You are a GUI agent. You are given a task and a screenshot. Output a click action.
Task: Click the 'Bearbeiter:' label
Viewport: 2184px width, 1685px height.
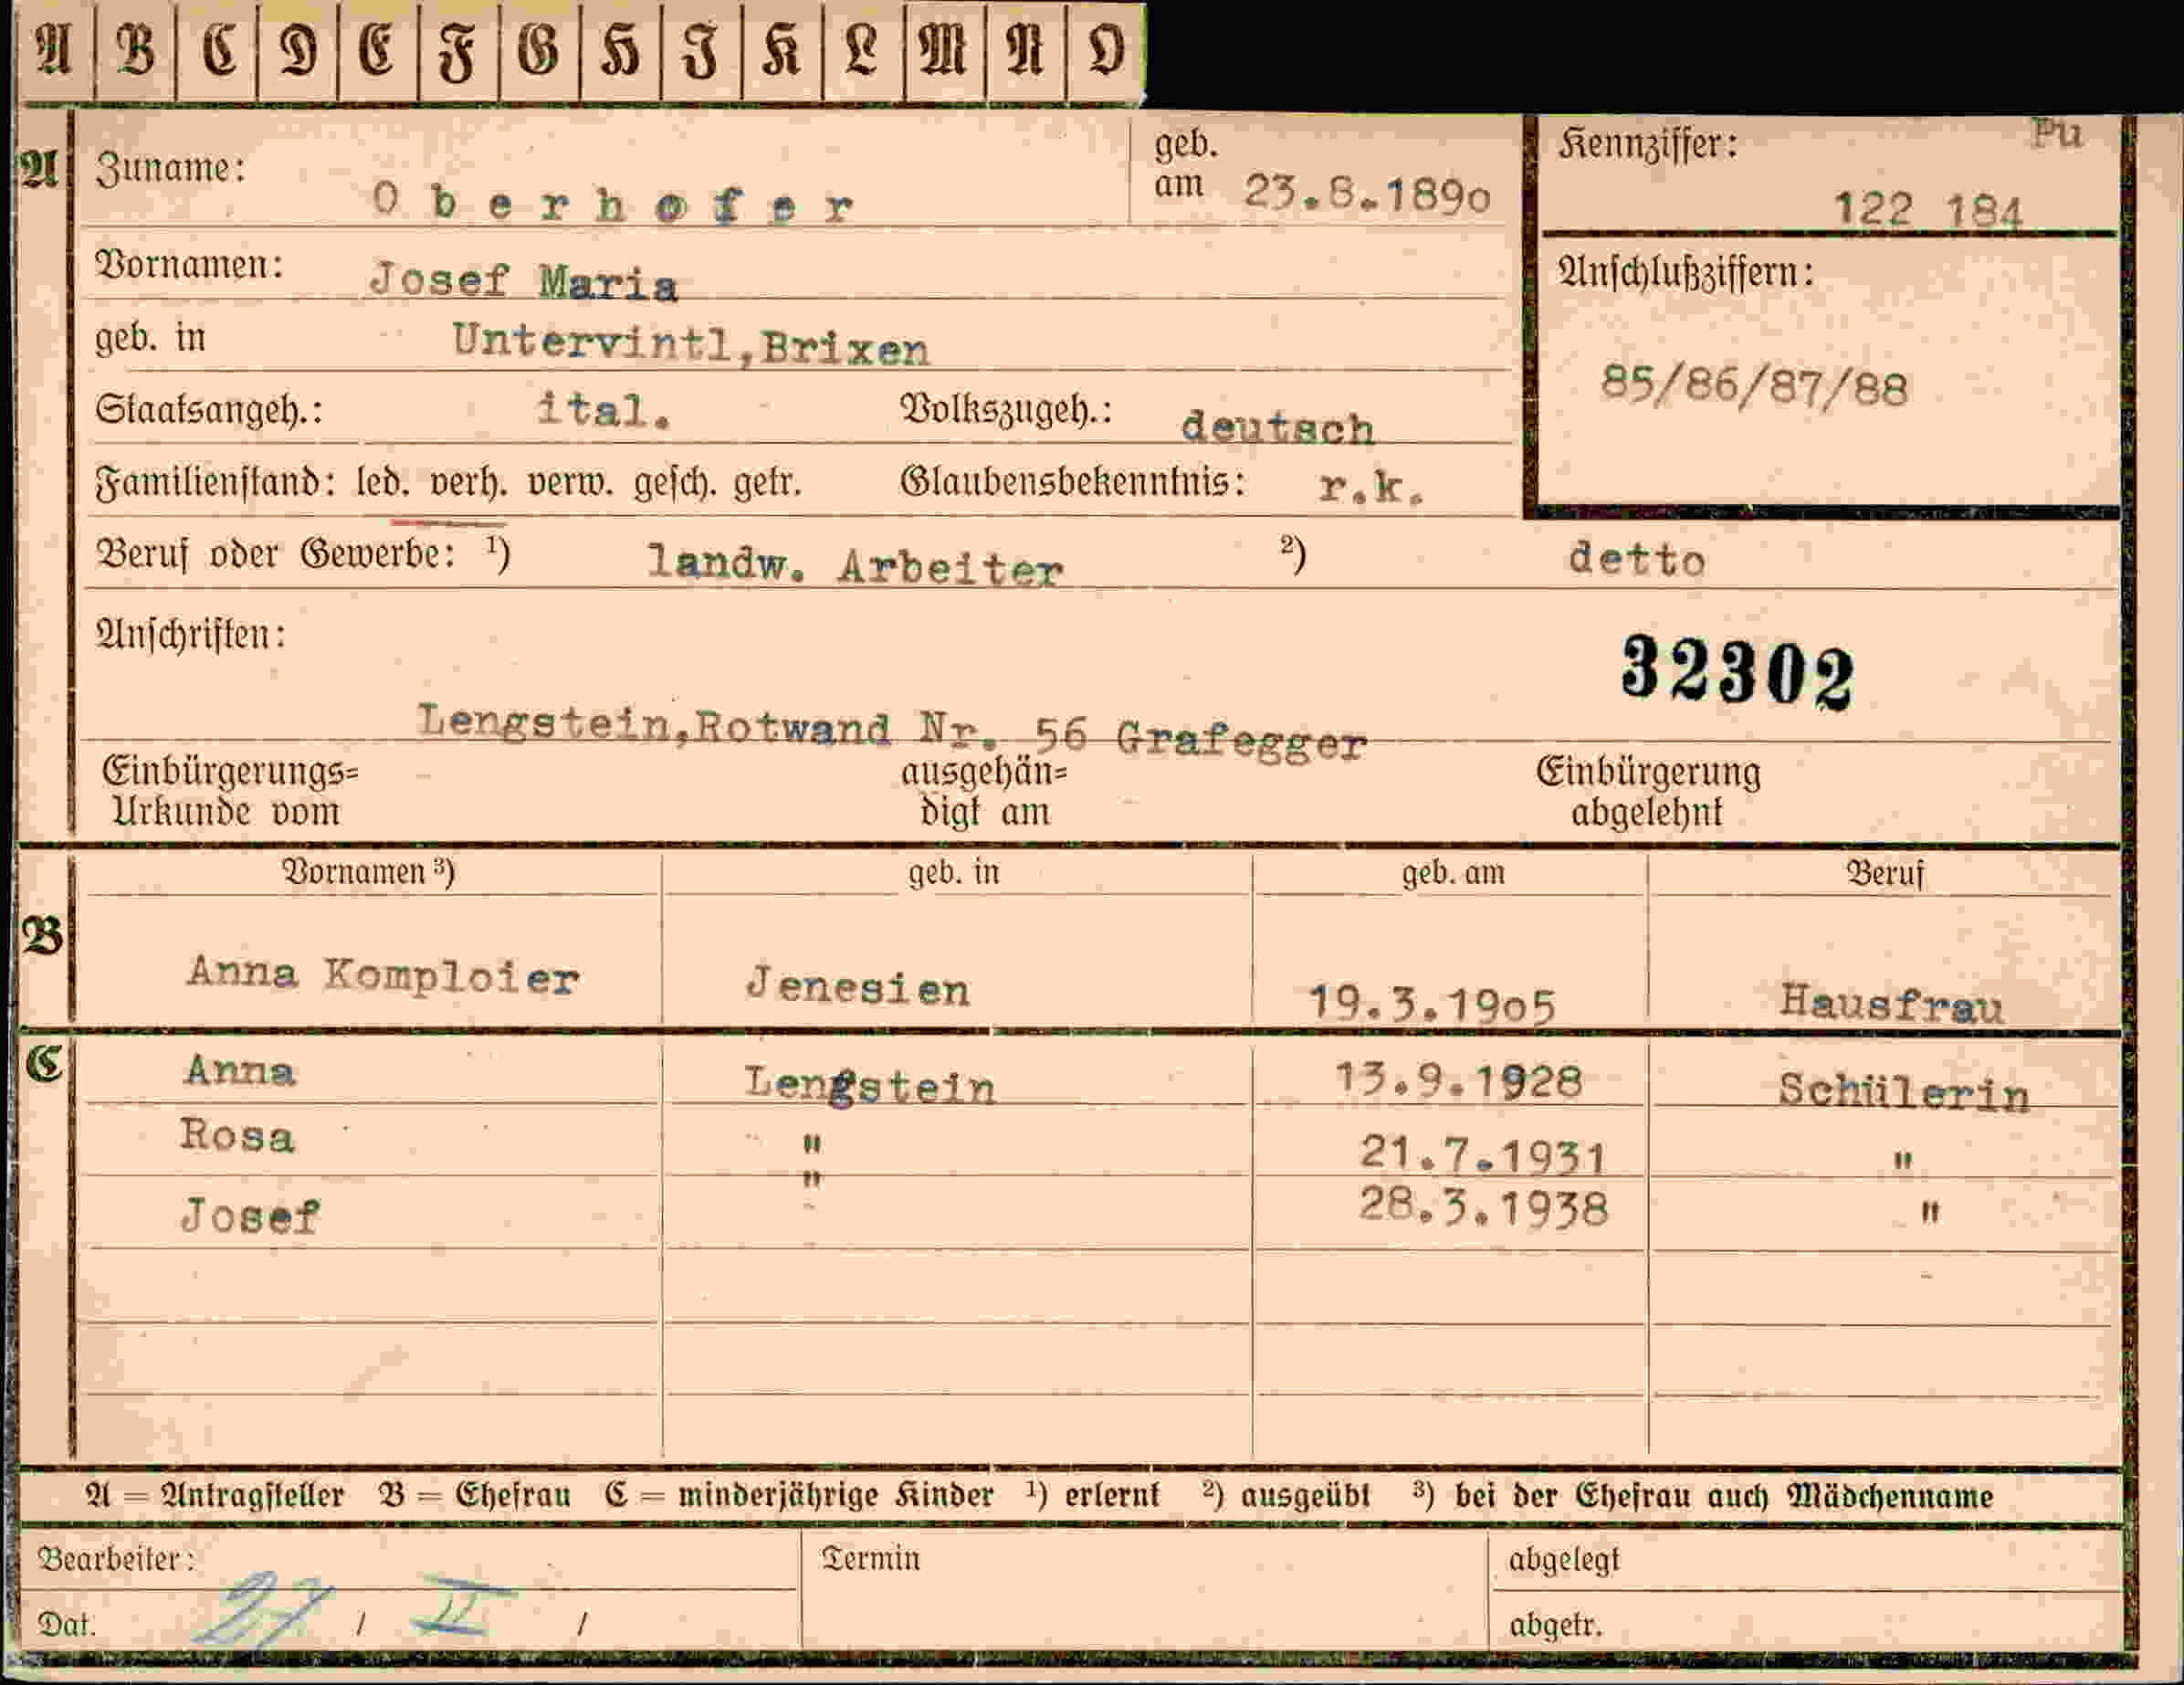tap(115, 1559)
